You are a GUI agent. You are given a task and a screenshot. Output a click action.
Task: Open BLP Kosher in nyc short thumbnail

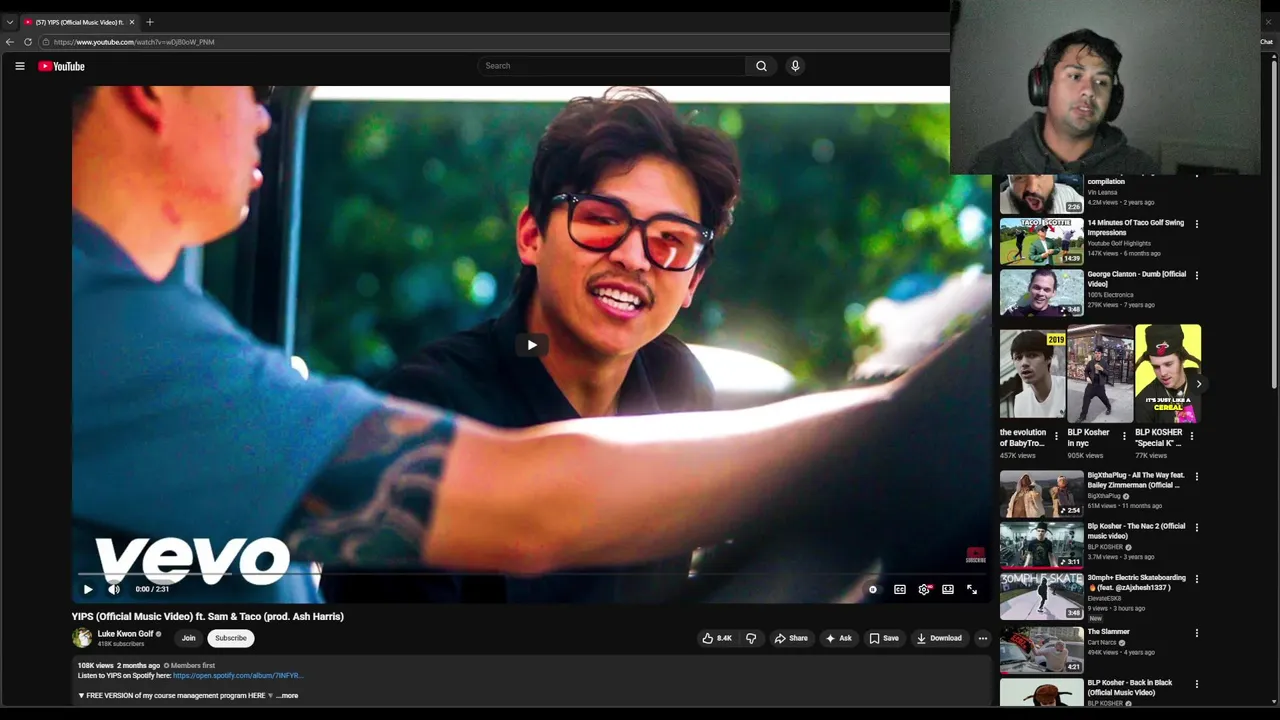tap(1100, 372)
